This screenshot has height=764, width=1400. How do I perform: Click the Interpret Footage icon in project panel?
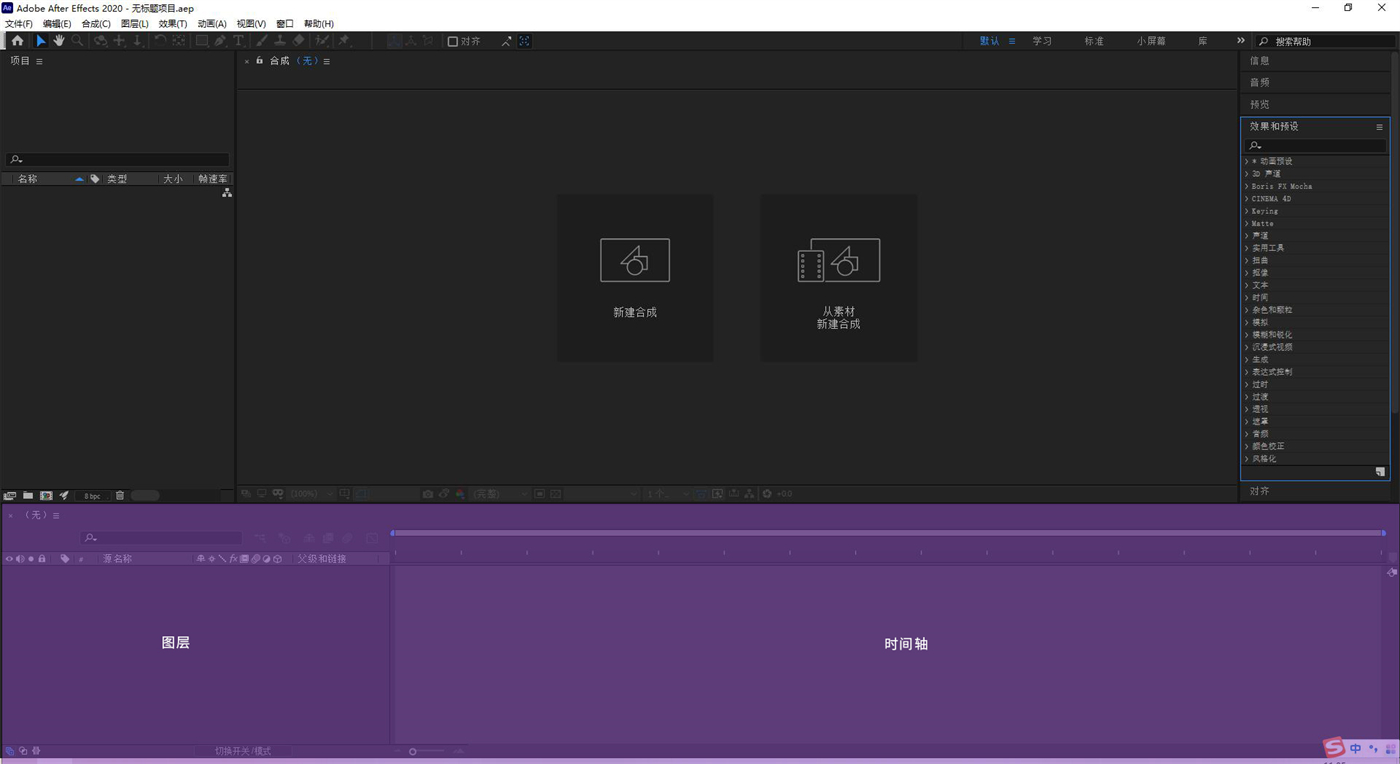click(x=10, y=495)
